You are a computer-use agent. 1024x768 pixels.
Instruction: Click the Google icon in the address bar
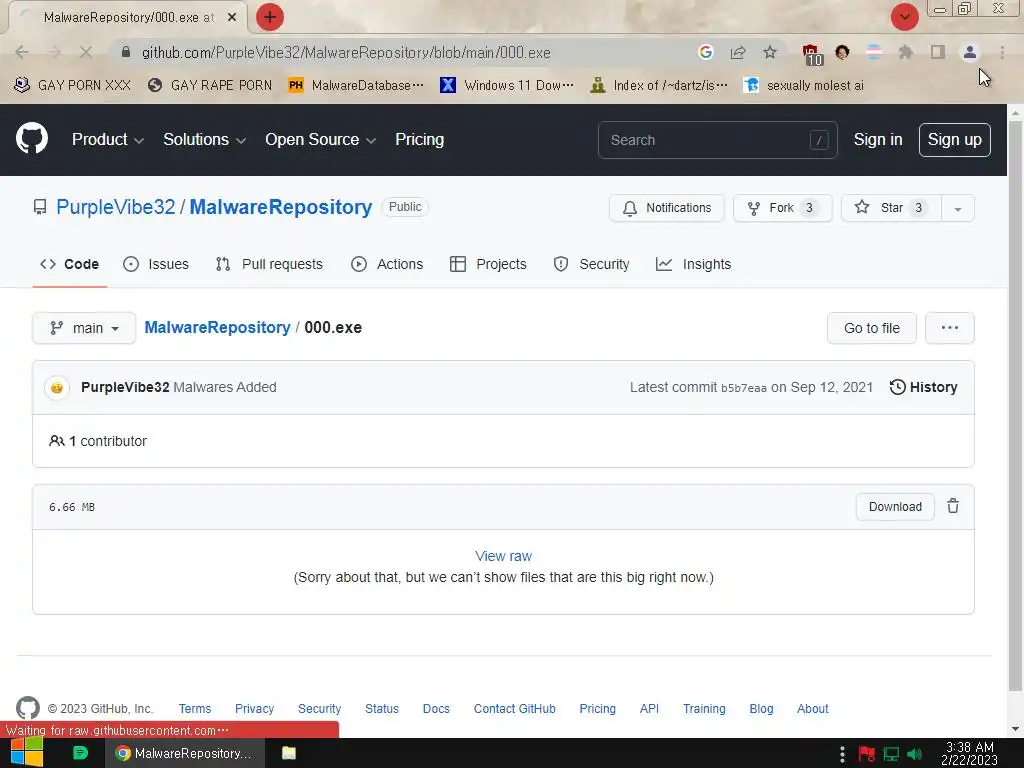[705, 52]
